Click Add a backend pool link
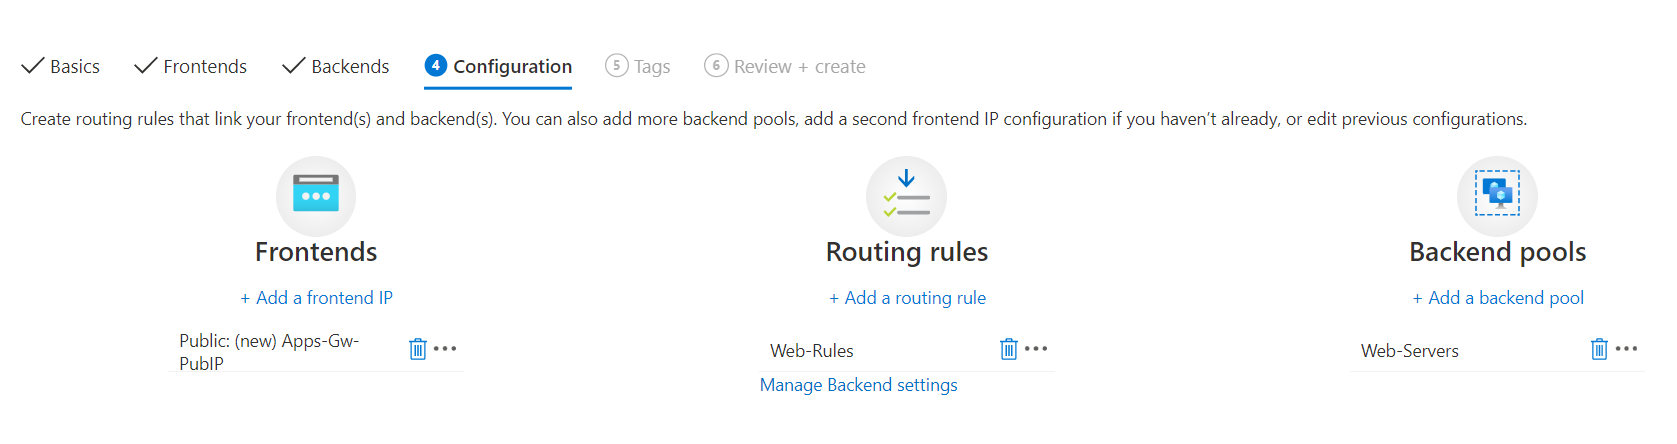The width and height of the screenshot is (1677, 444). pos(1498,298)
